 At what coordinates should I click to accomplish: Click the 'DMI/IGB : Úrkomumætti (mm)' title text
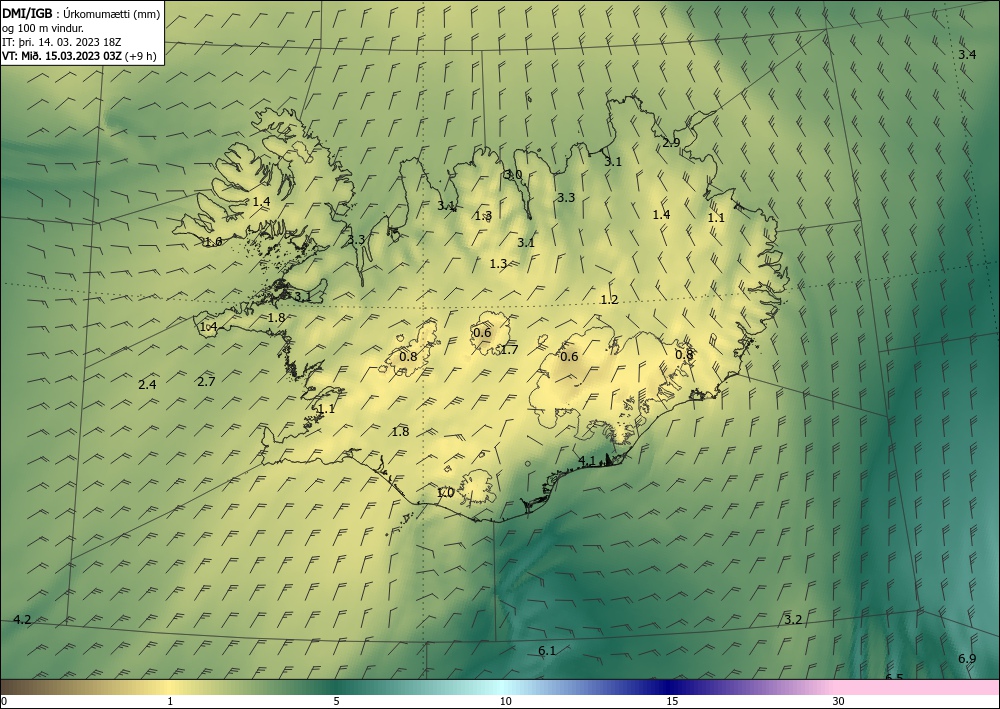(x=81, y=14)
